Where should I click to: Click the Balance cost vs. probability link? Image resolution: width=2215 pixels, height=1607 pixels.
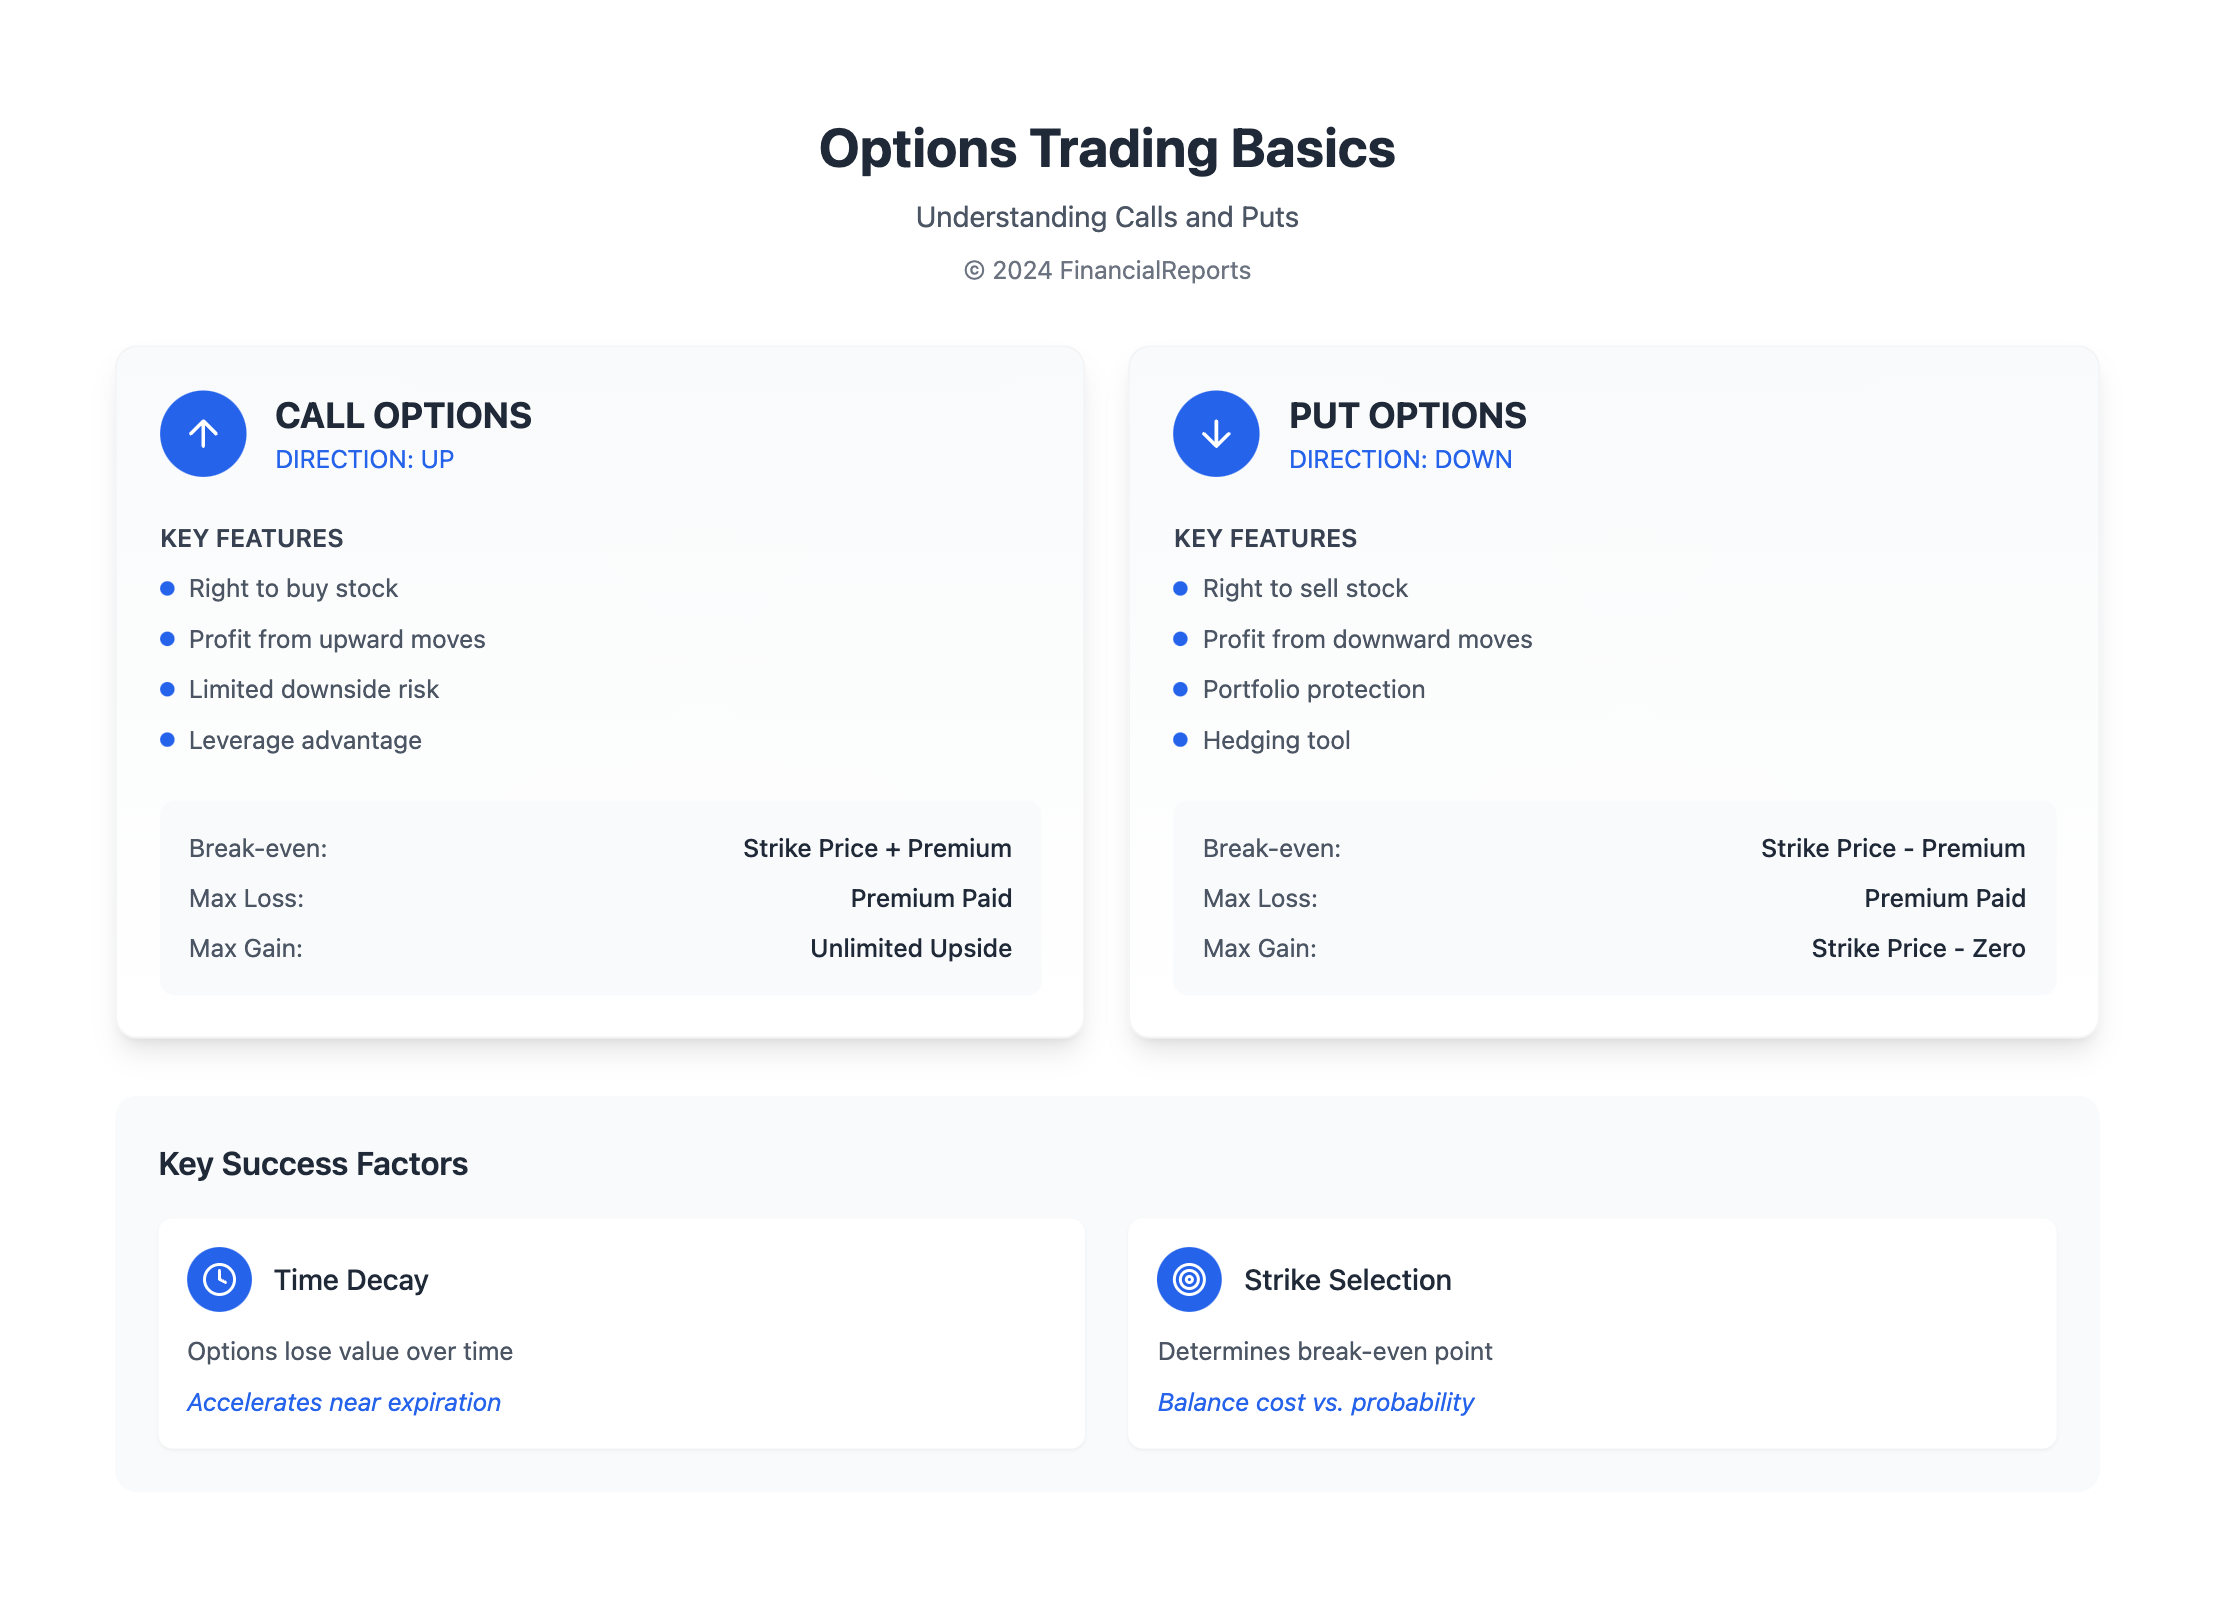(1316, 1402)
